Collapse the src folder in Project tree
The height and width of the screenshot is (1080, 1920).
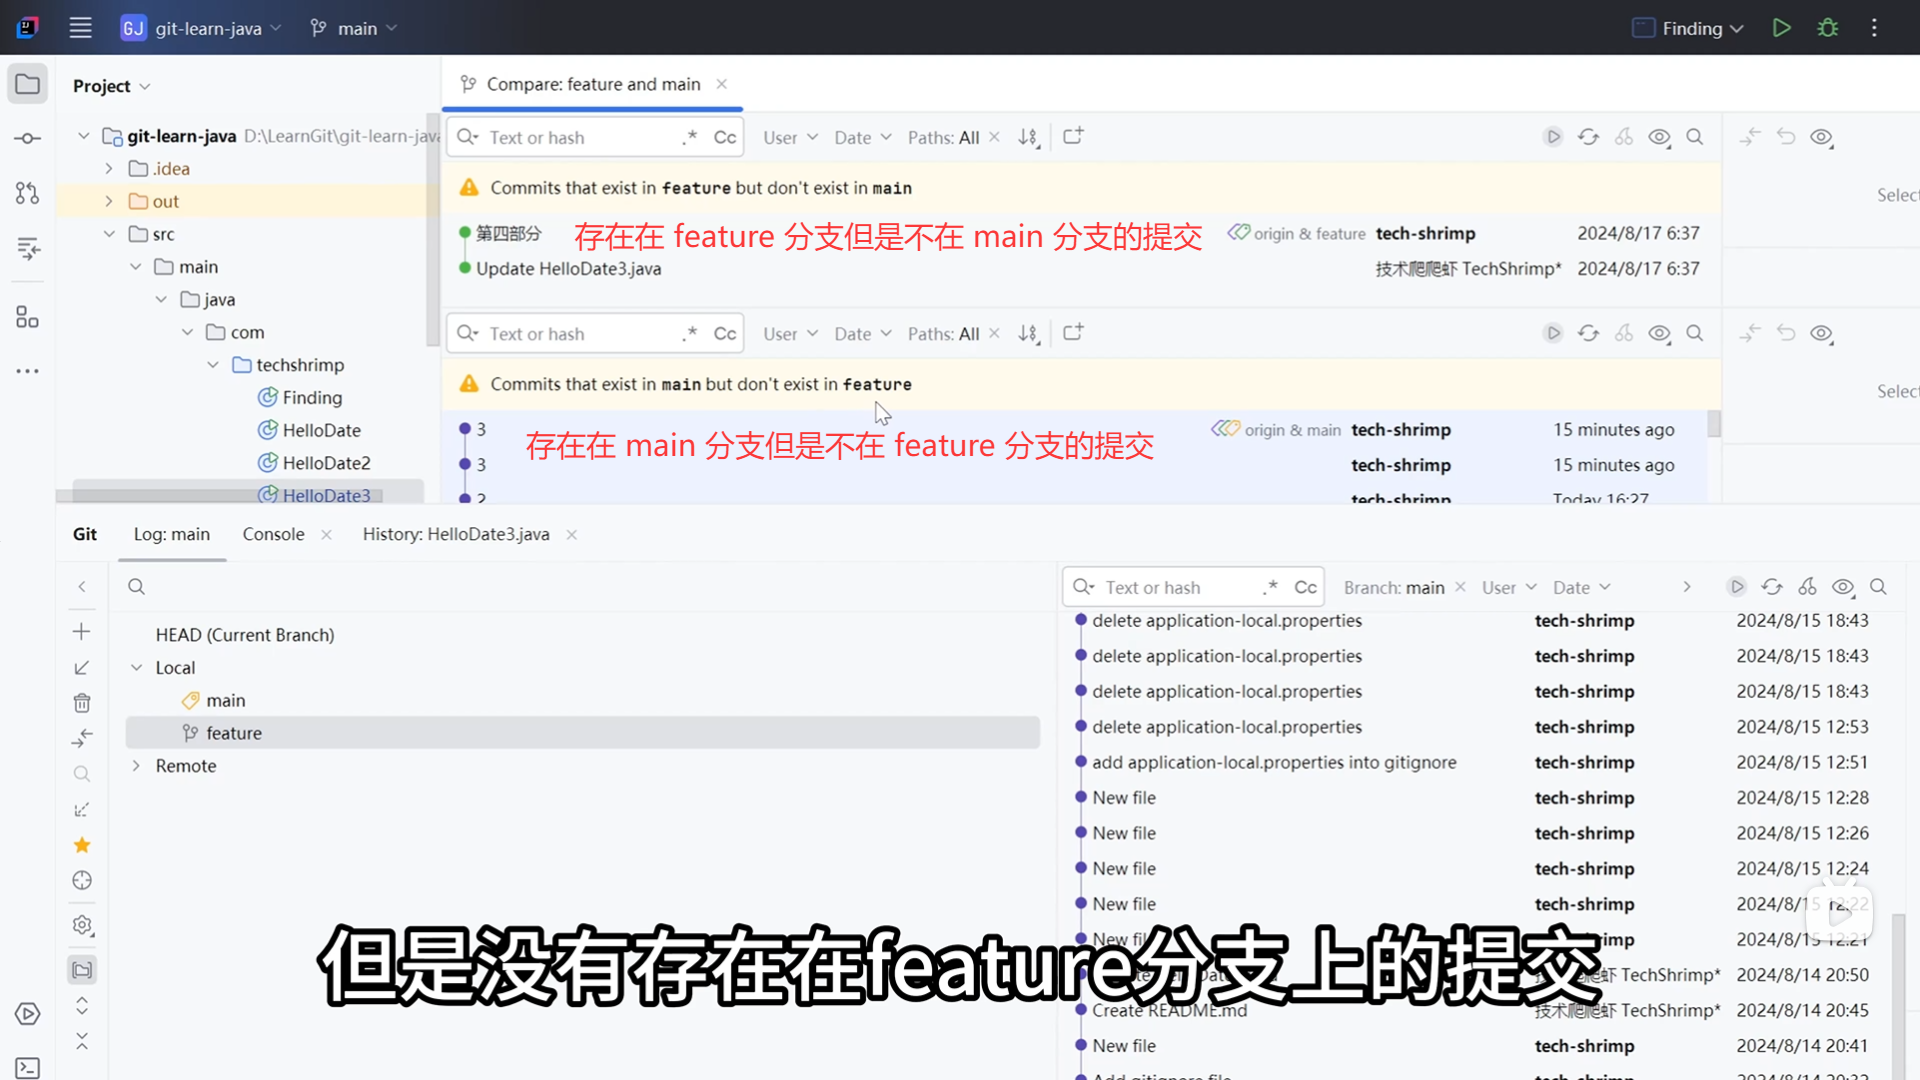pos(109,234)
